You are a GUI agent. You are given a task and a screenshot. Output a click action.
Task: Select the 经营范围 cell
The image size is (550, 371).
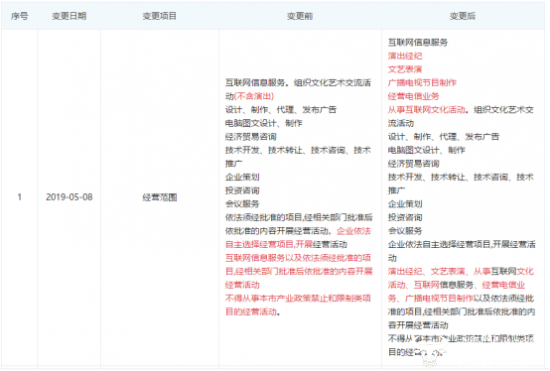click(x=160, y=197)
